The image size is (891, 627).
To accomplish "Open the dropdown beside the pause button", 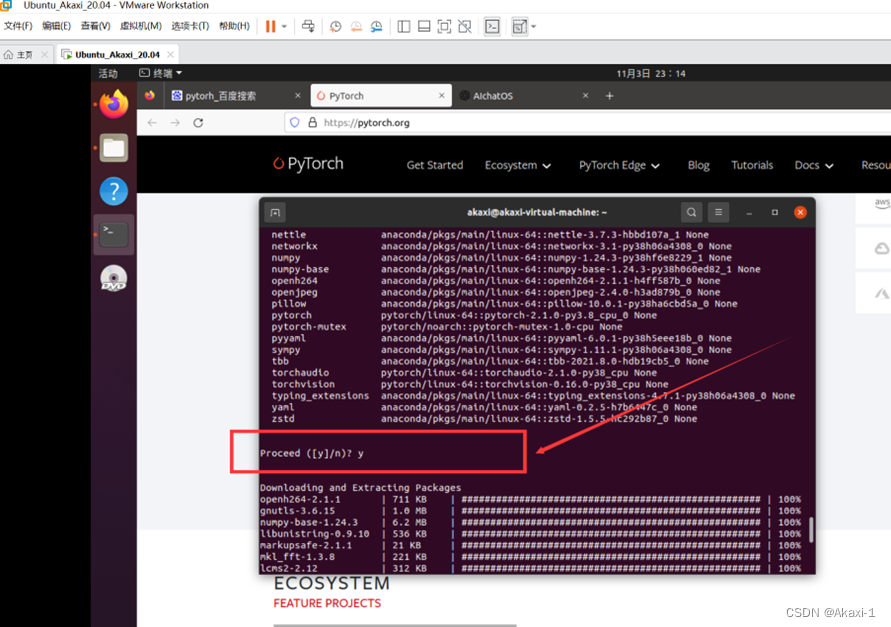I will click(284, 26).
